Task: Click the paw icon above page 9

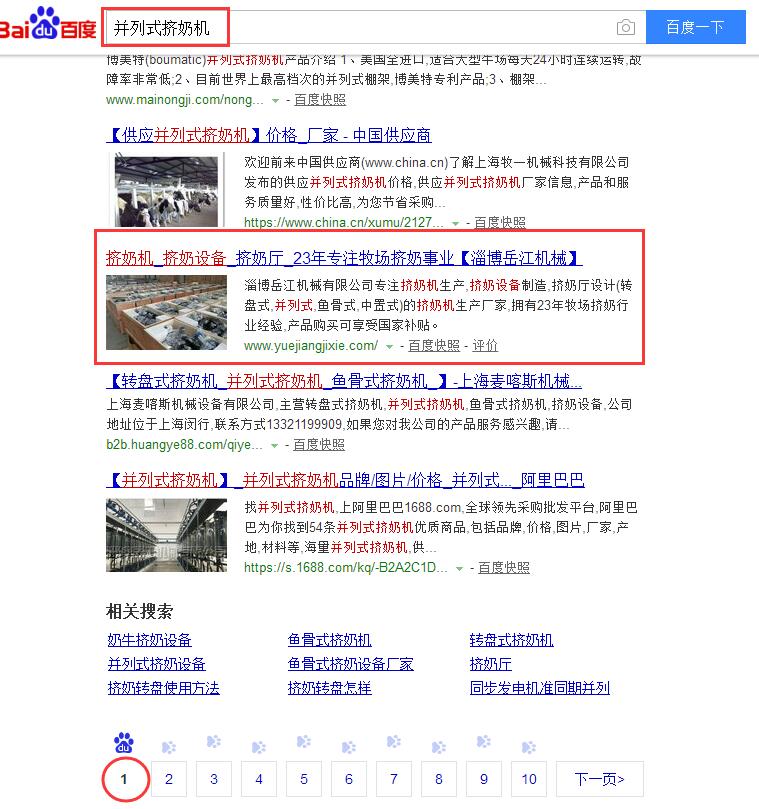Action: (x=484, y=742)
